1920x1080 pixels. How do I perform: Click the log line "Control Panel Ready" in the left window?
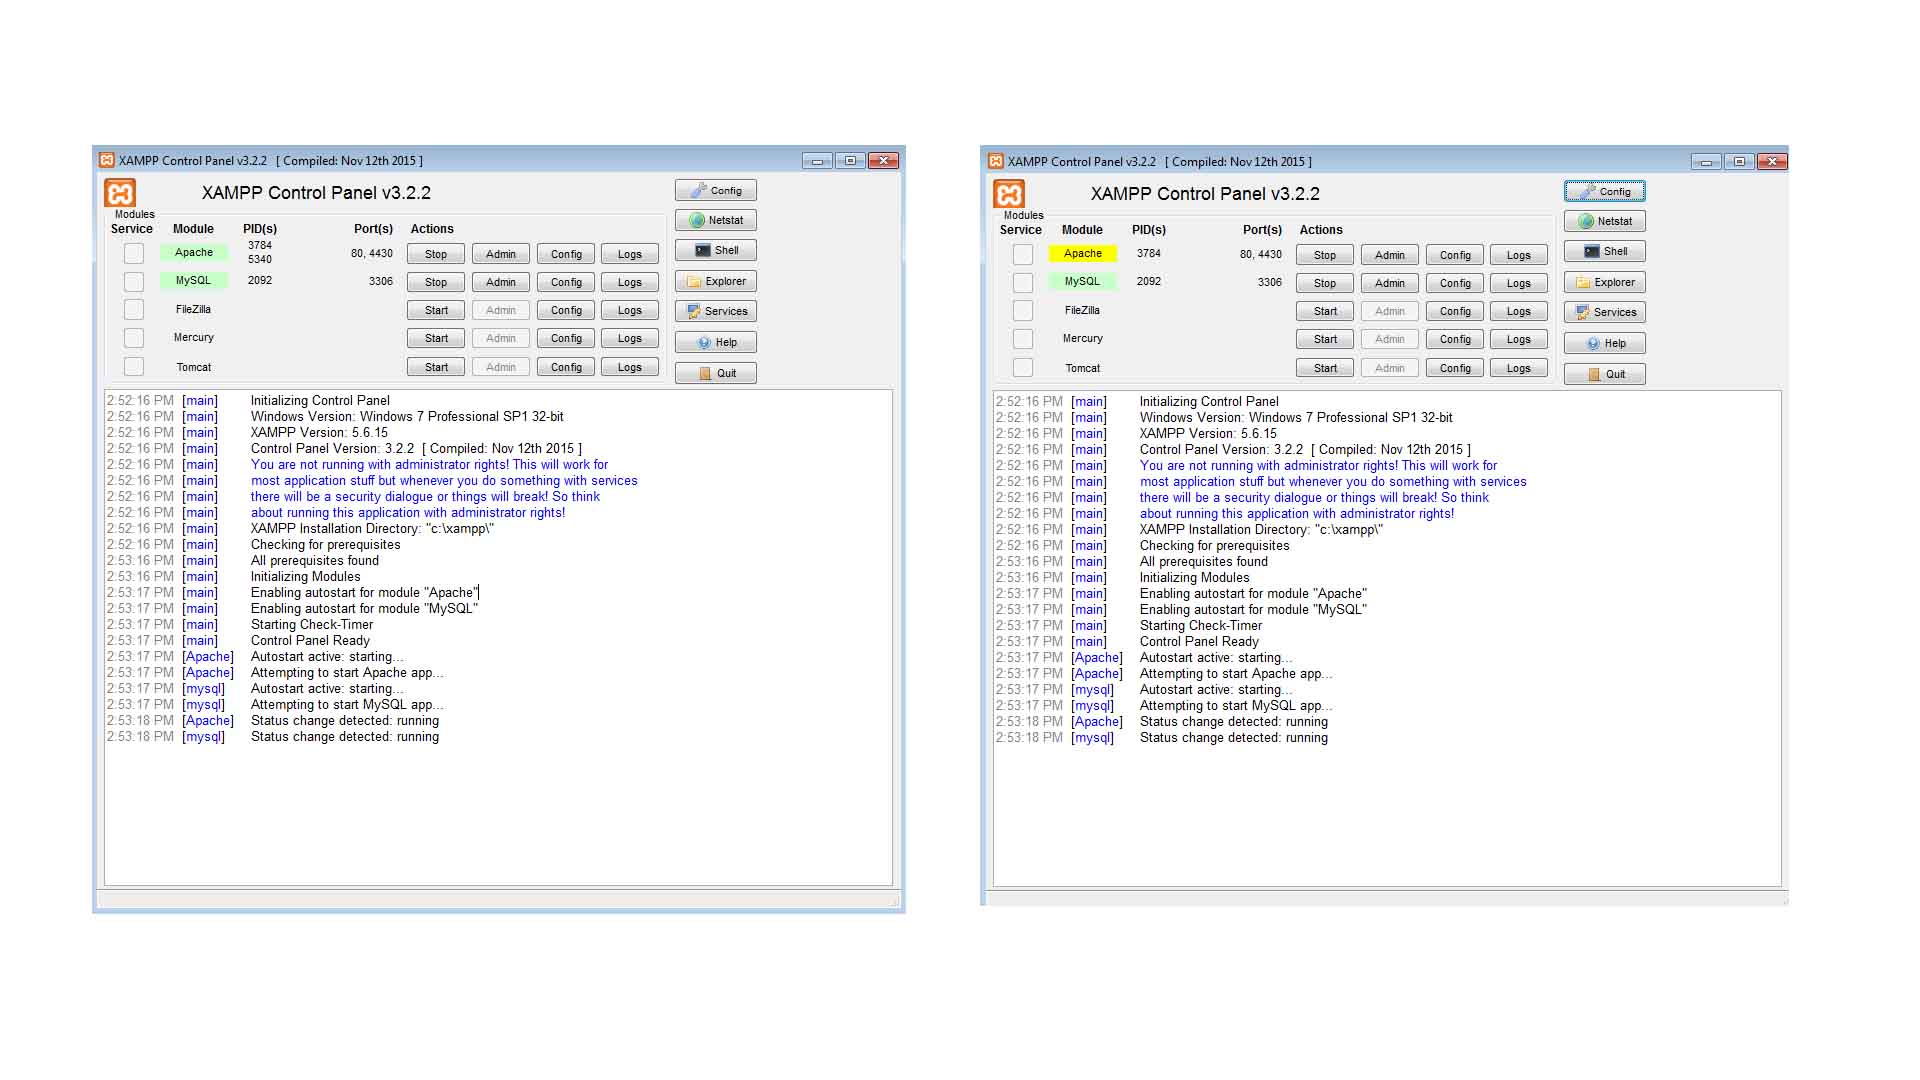pos(310,640)
